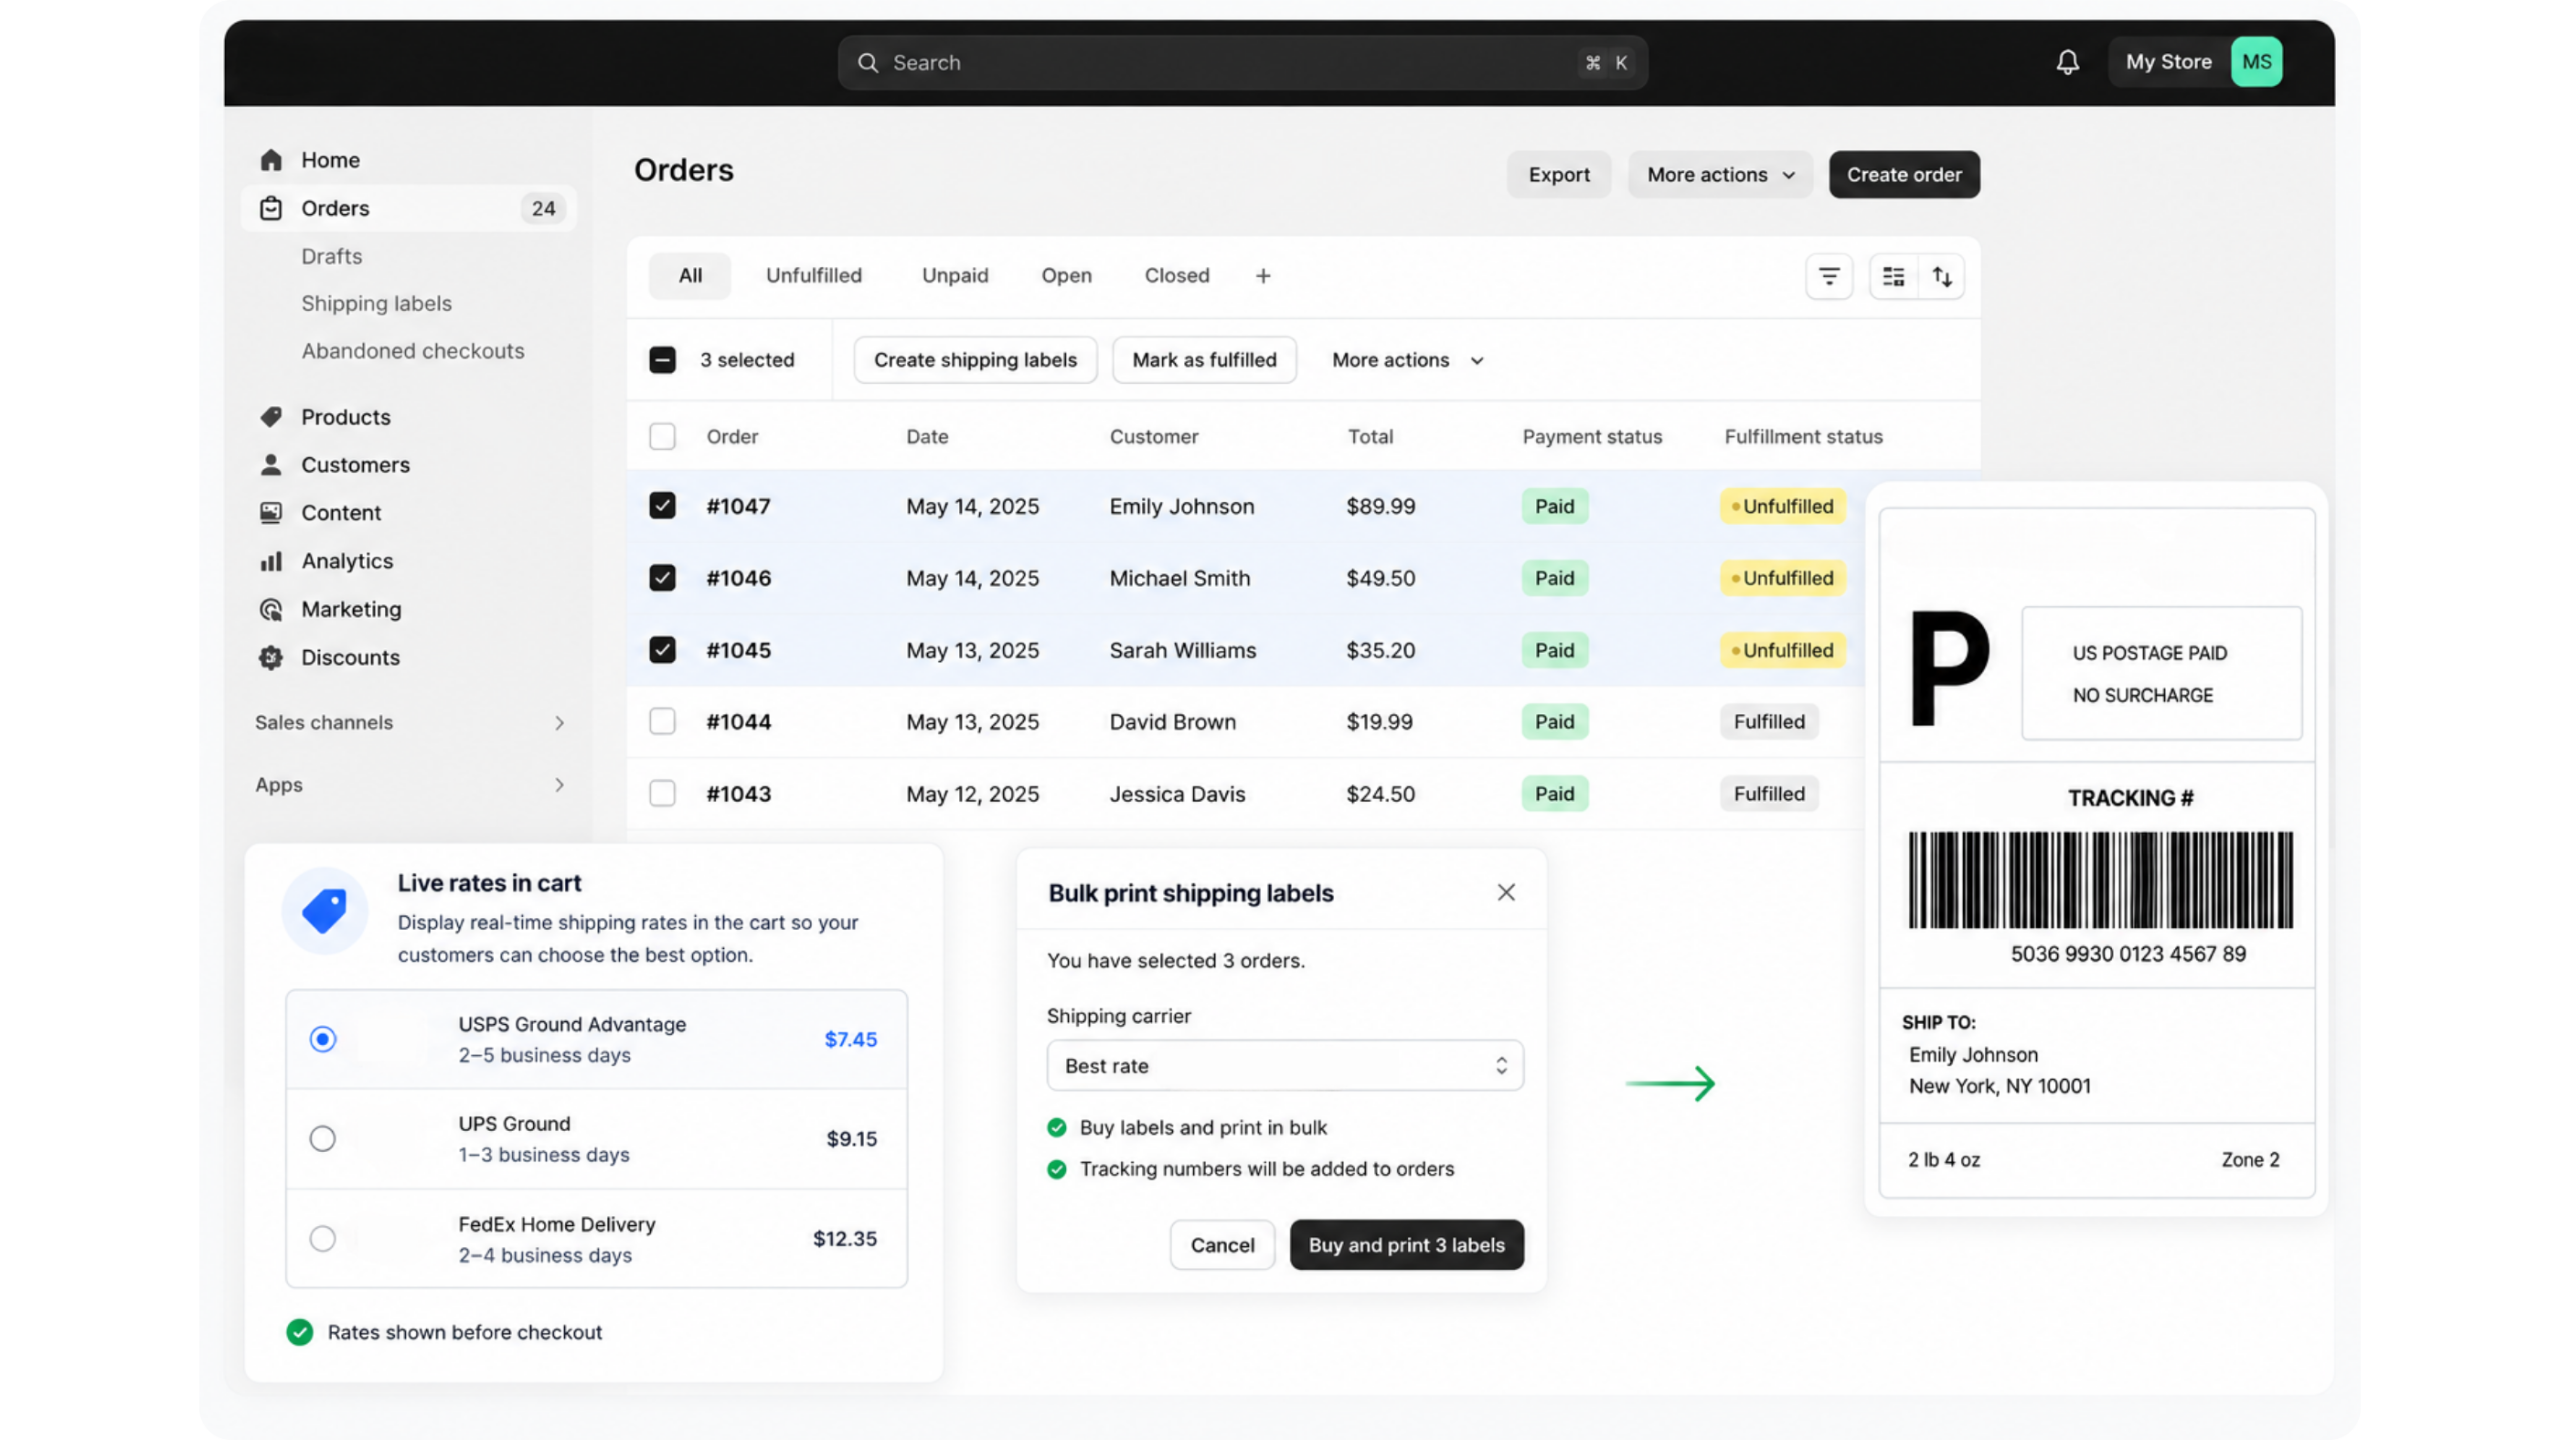Click the notifications bell icon
This screenshot has width=2560, height=1440.
(2067, 62)
